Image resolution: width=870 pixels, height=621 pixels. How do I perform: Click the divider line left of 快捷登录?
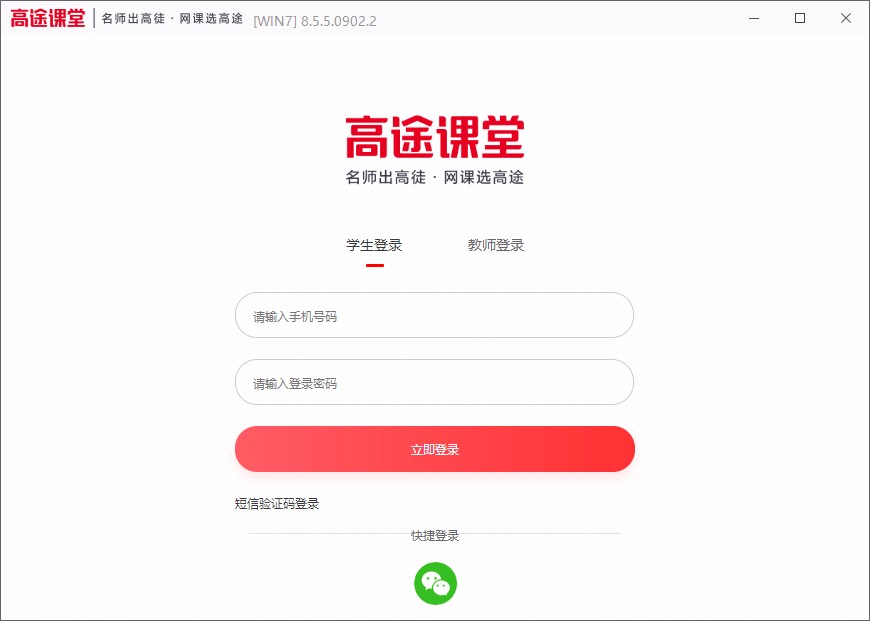click(x=330, y=534)
